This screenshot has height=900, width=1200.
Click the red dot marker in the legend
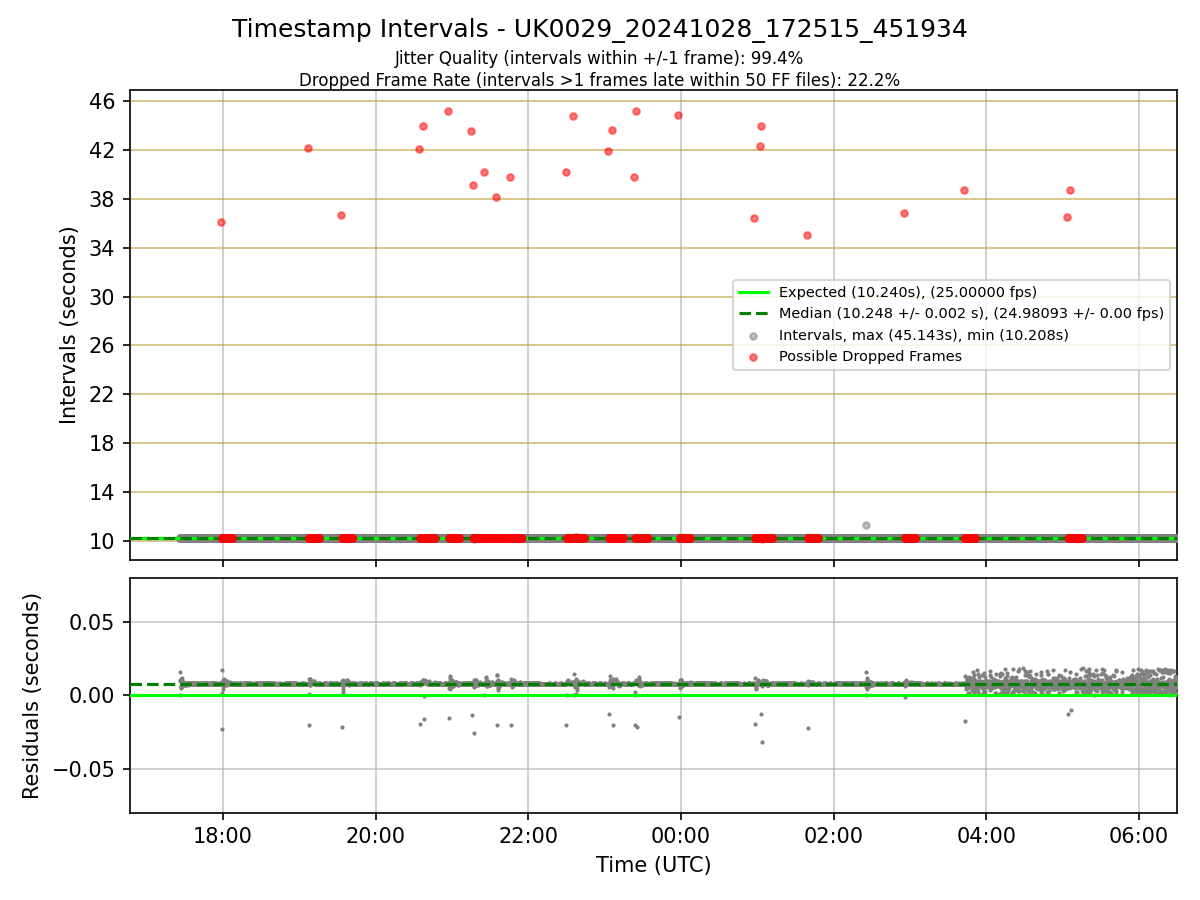pyautogui.click(x=754, y=357)
